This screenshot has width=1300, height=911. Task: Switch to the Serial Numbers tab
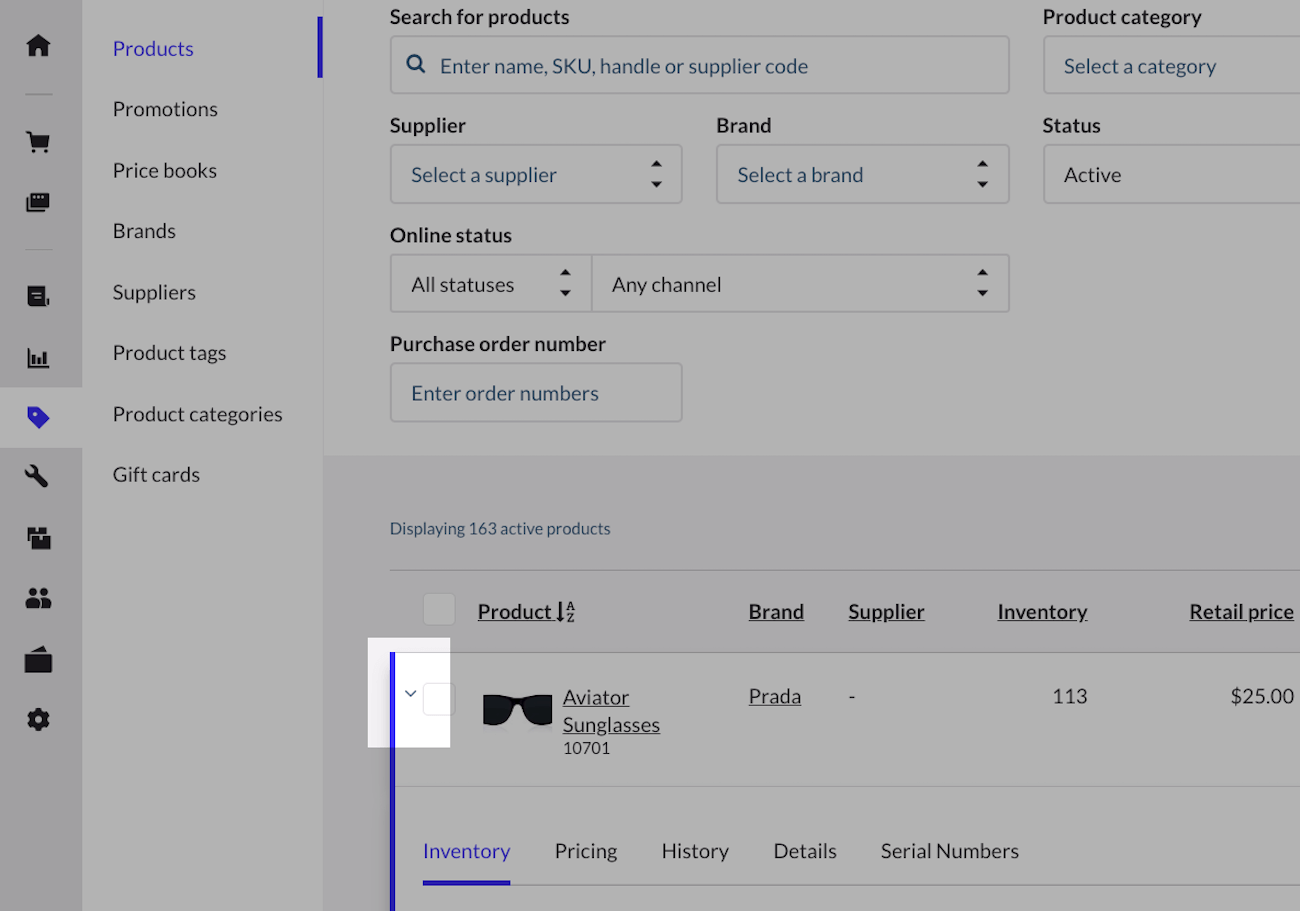tap(949, 851)
